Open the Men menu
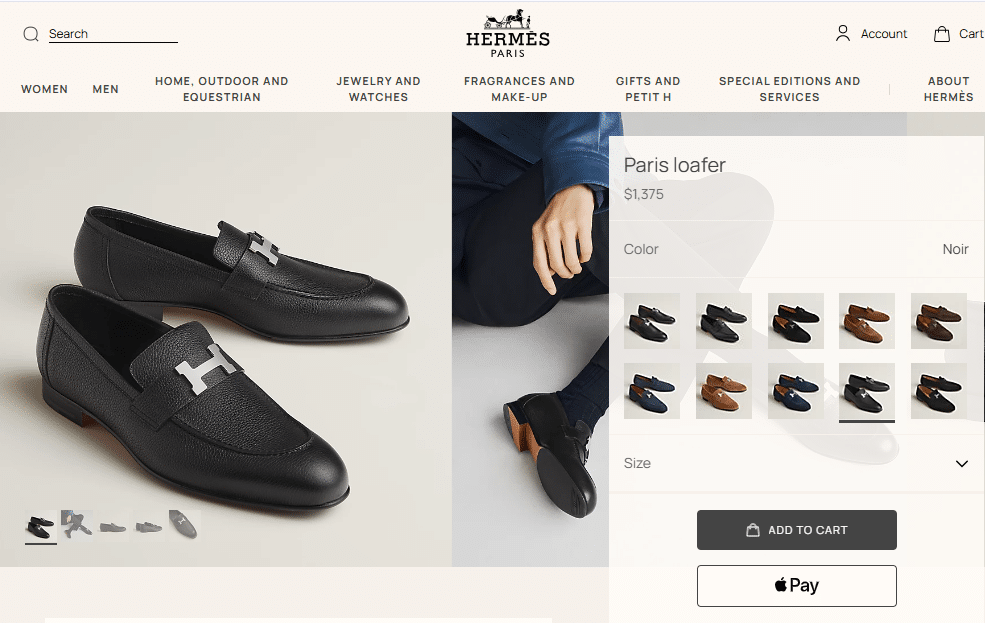 pos(105,89)
